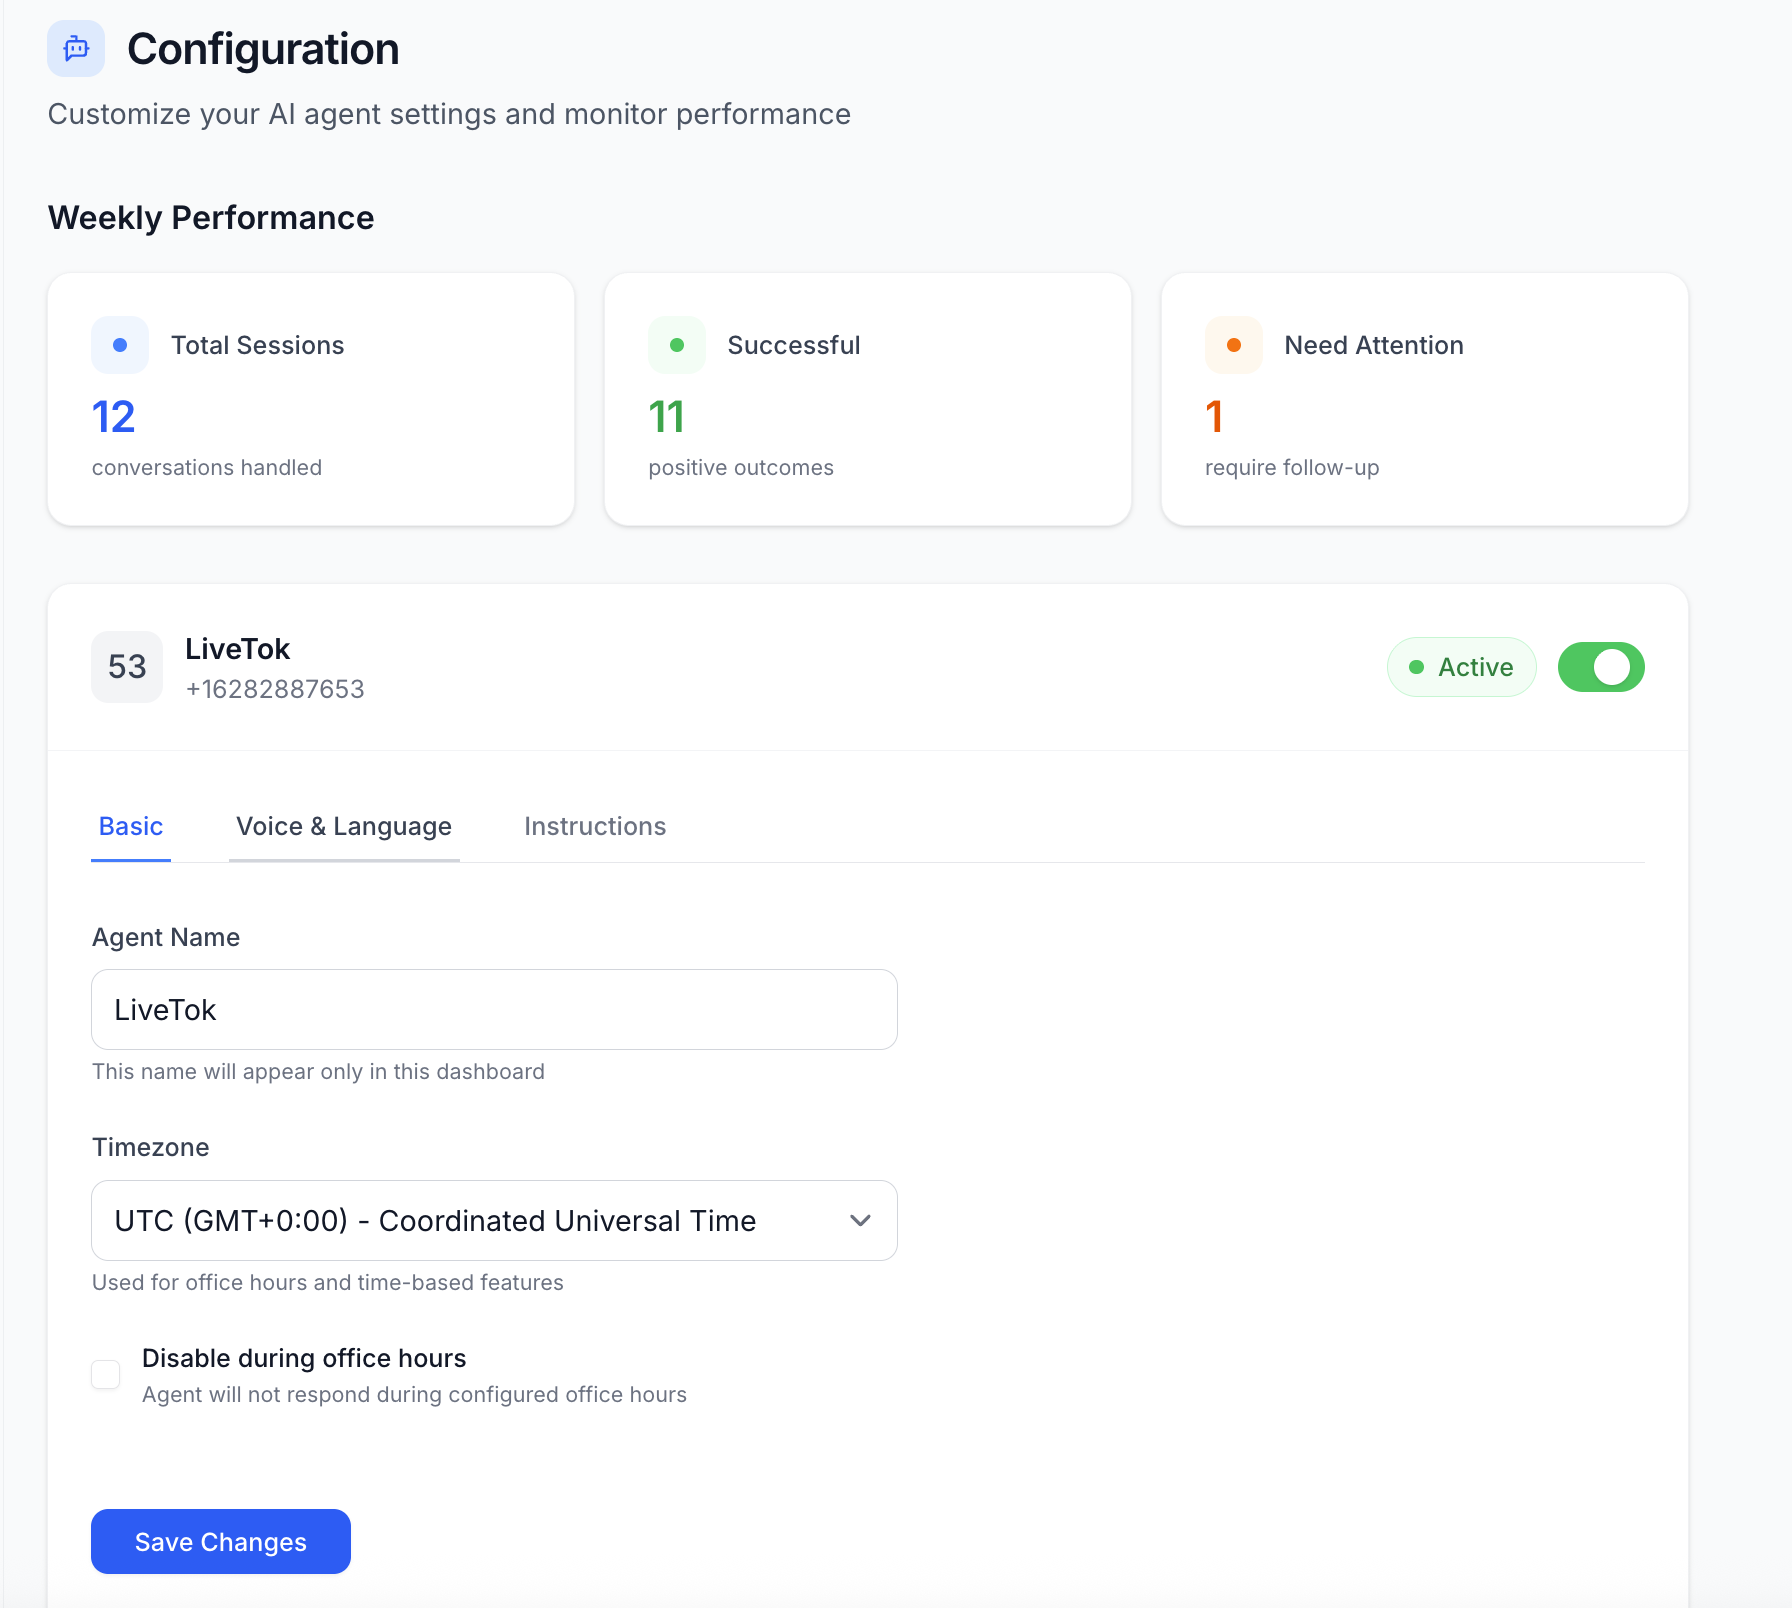1792x1608 pixels.
Task: Click the LiveTok agent title in header
Action: (x=238, y=649)
